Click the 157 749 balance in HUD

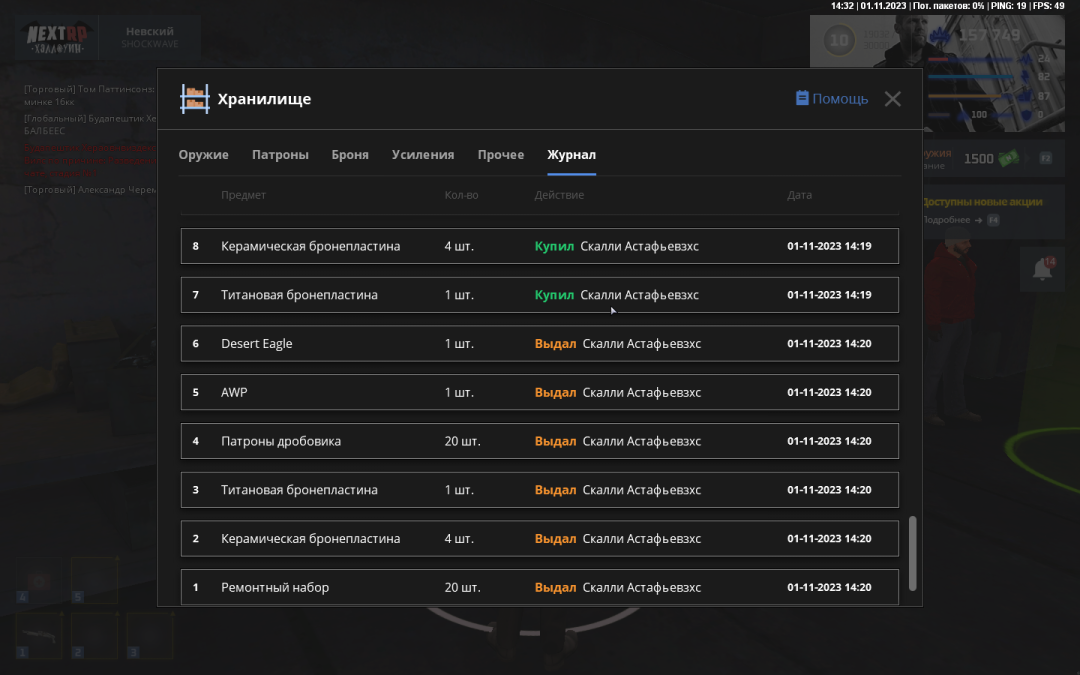click(x=988, y=35)
